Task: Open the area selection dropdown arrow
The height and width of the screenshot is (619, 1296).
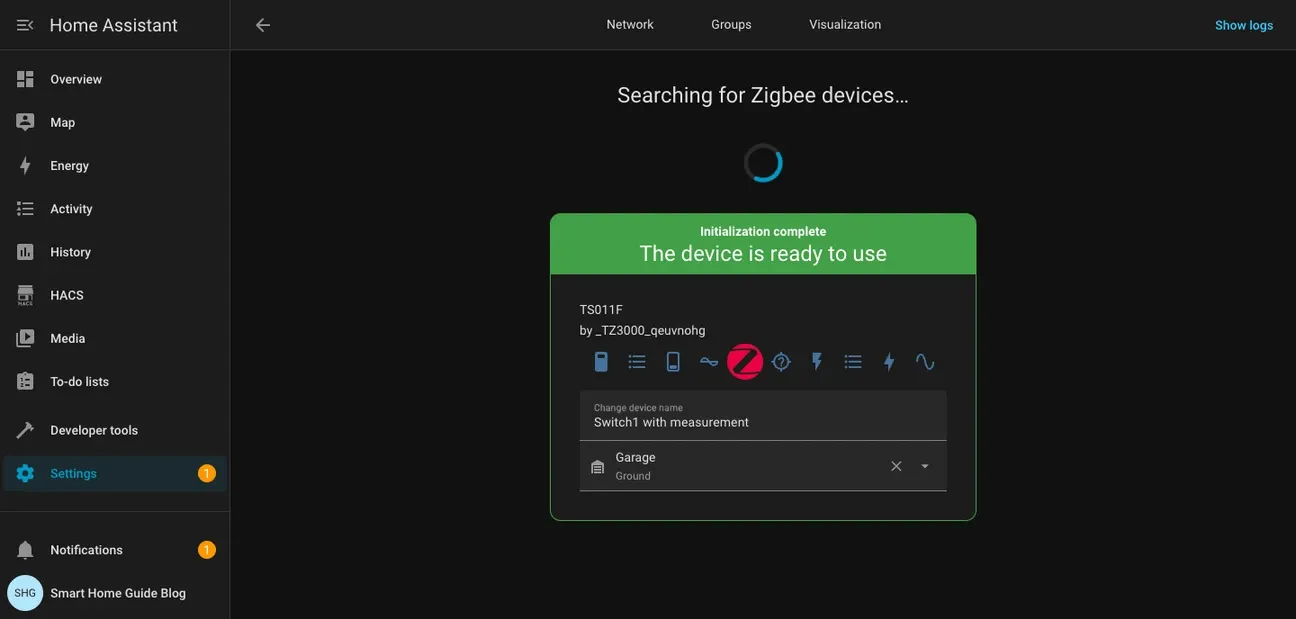Action: [x=924, y=465]
